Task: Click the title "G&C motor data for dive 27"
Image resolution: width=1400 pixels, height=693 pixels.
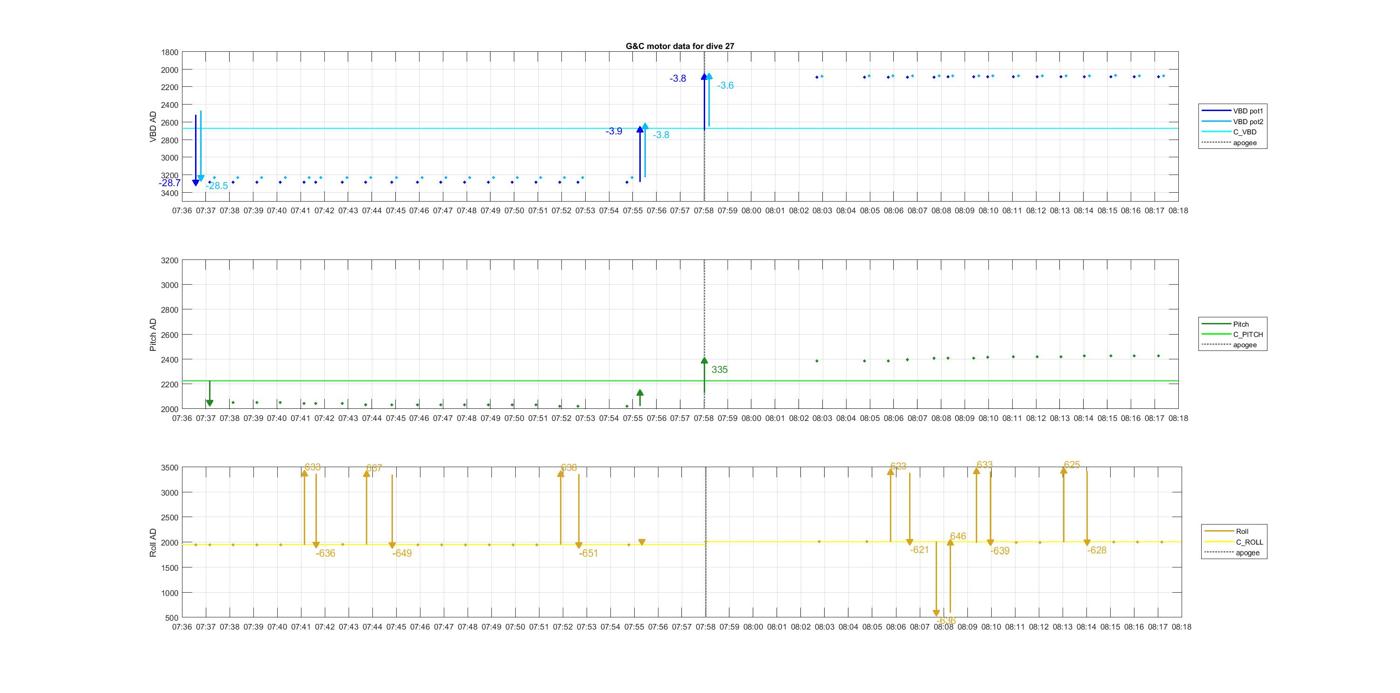Action: click(x=680, y=46)
